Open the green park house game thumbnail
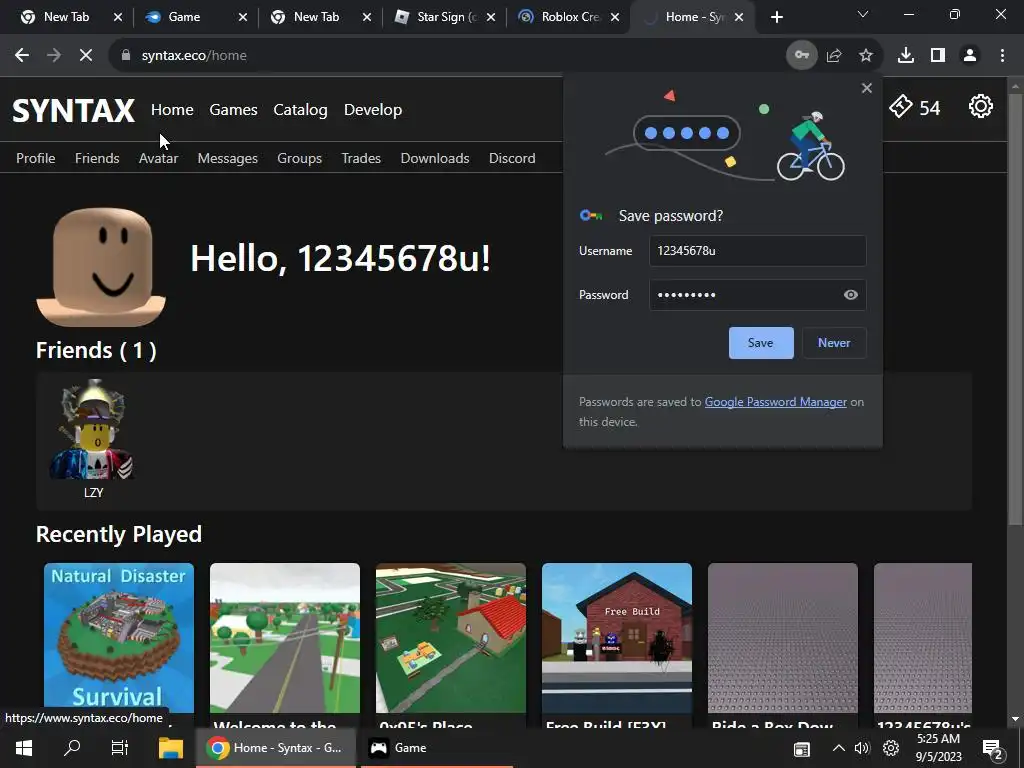 tap(451, 638)
